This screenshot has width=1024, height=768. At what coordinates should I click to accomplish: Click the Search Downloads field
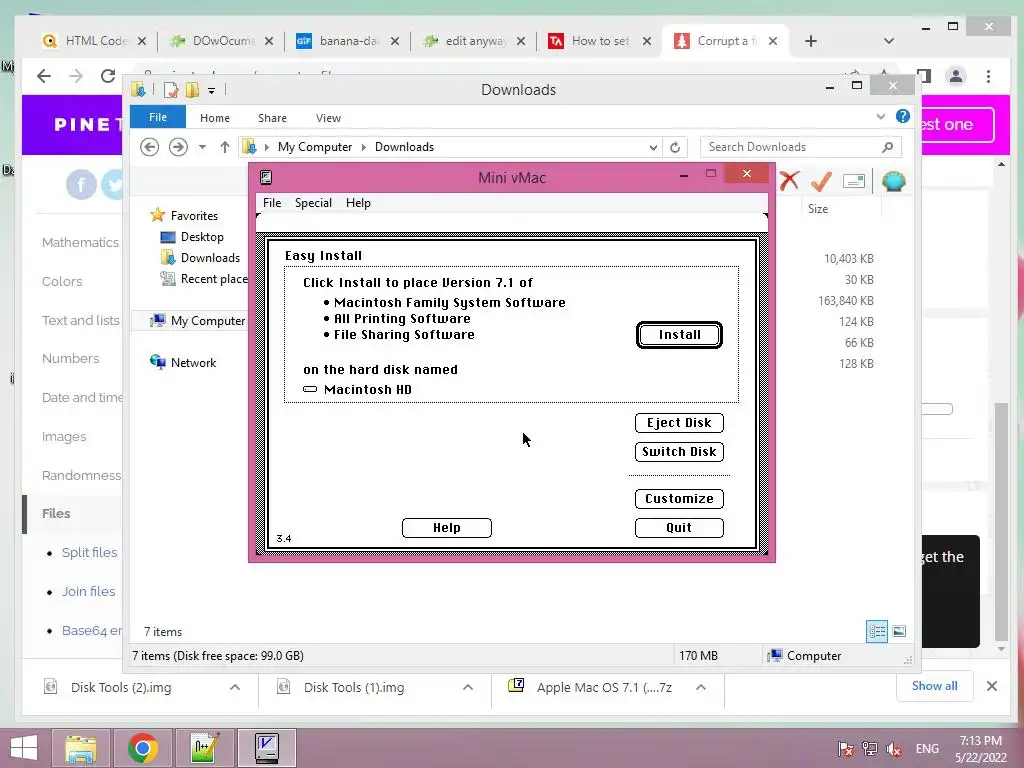(x=801, y=147)
